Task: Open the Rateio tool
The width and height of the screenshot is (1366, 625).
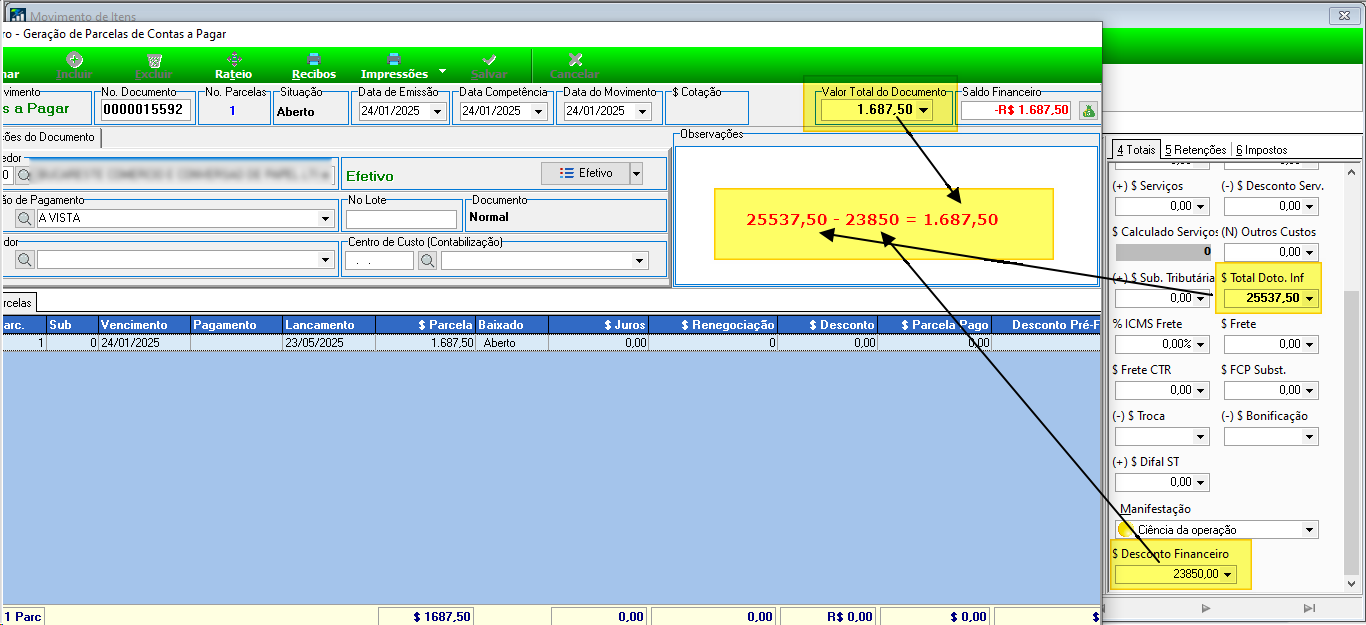Action: 234,60
